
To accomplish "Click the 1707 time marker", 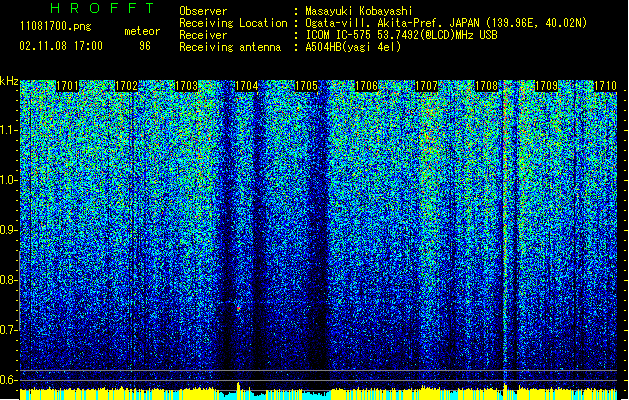I will click(x=426, y=86).
